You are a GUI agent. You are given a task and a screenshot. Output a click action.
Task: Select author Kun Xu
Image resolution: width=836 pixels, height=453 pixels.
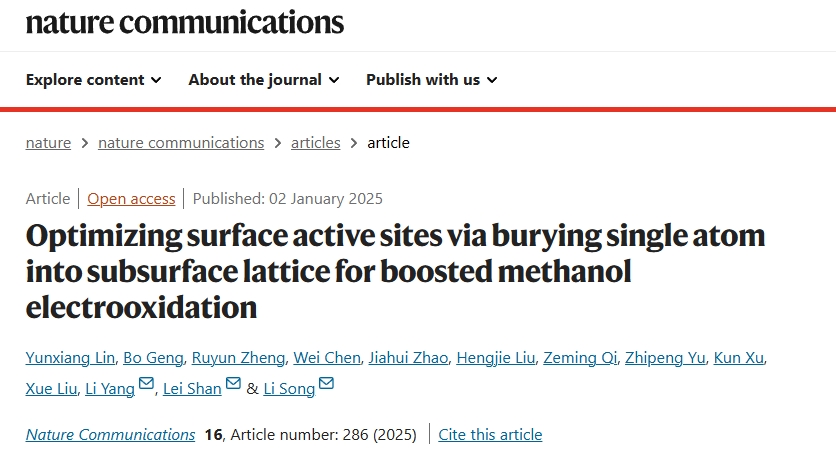click(738, 358)
